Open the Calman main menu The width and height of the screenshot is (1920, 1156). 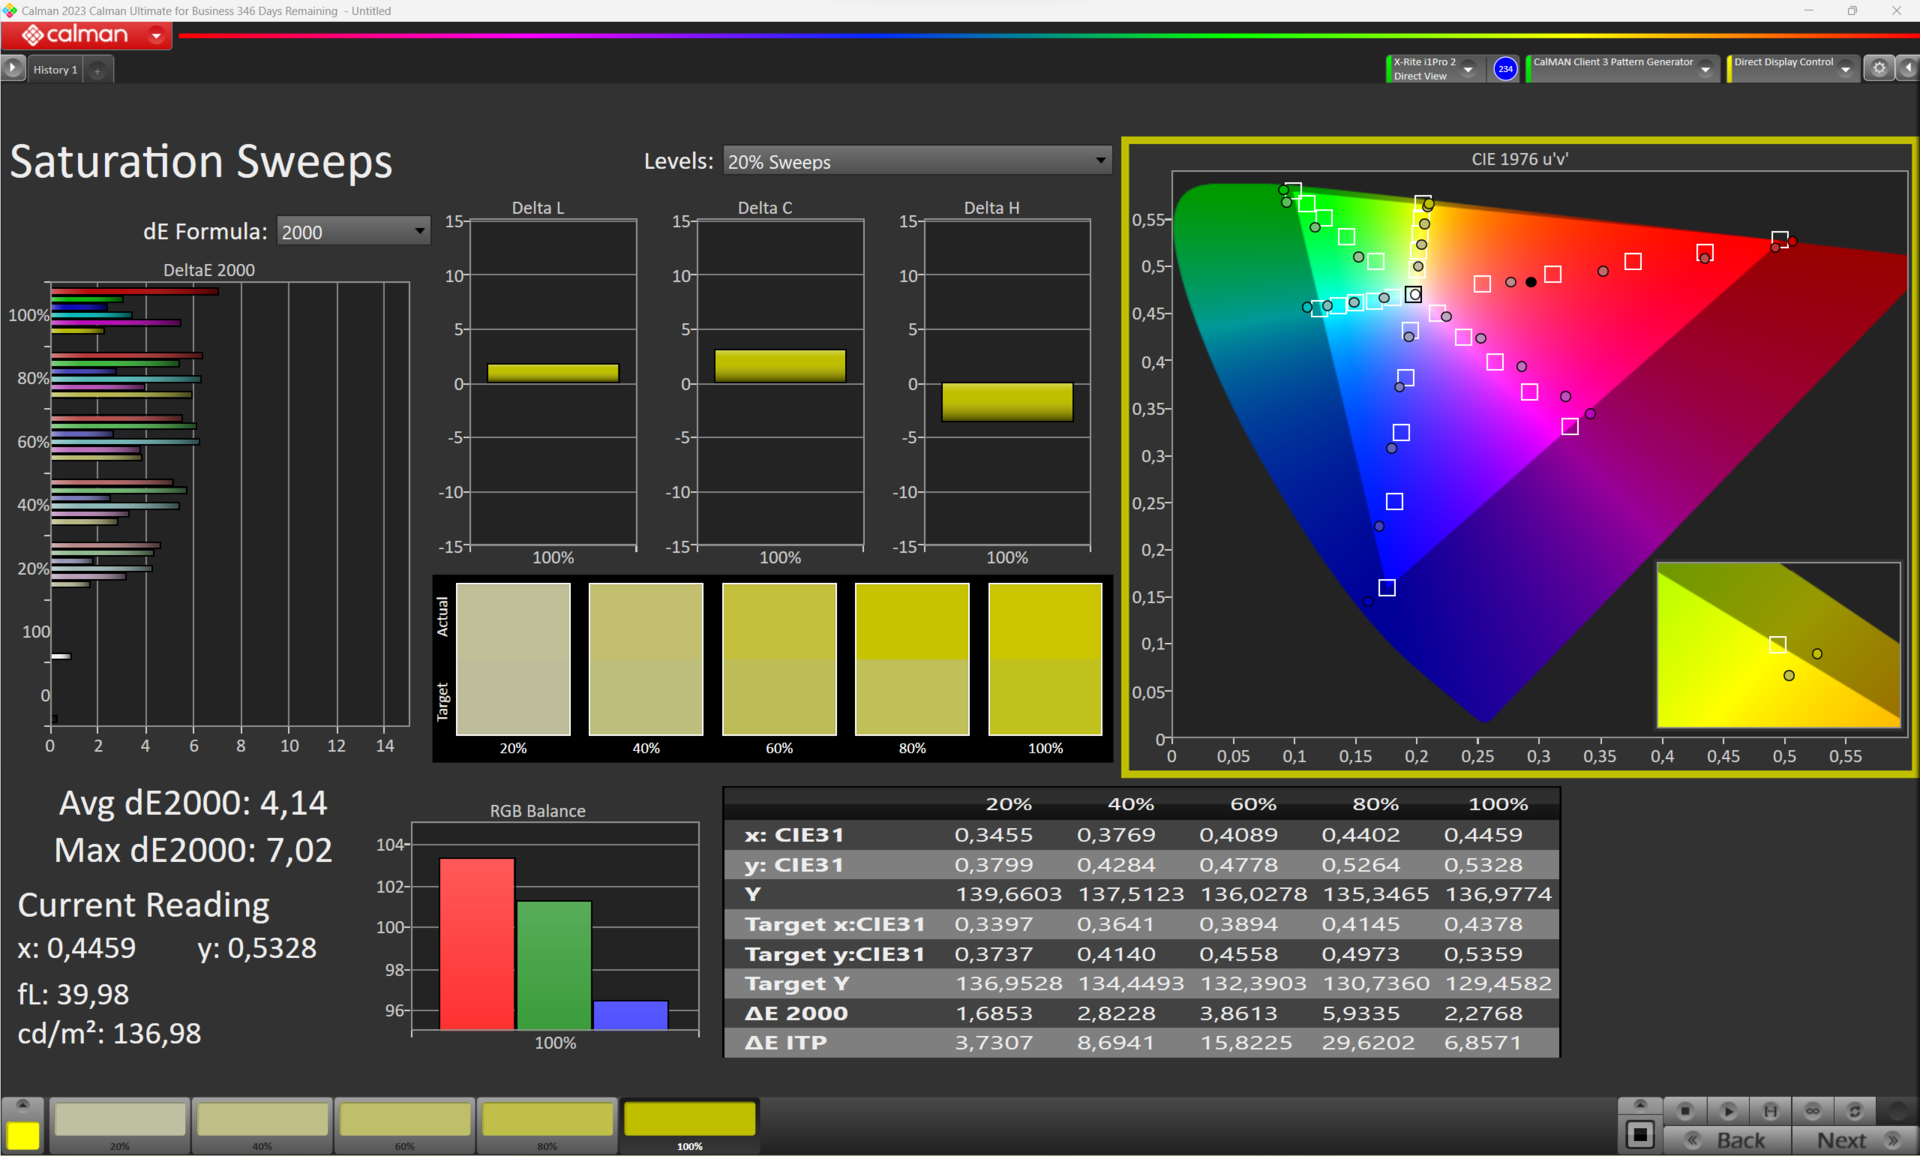(156, 35)
